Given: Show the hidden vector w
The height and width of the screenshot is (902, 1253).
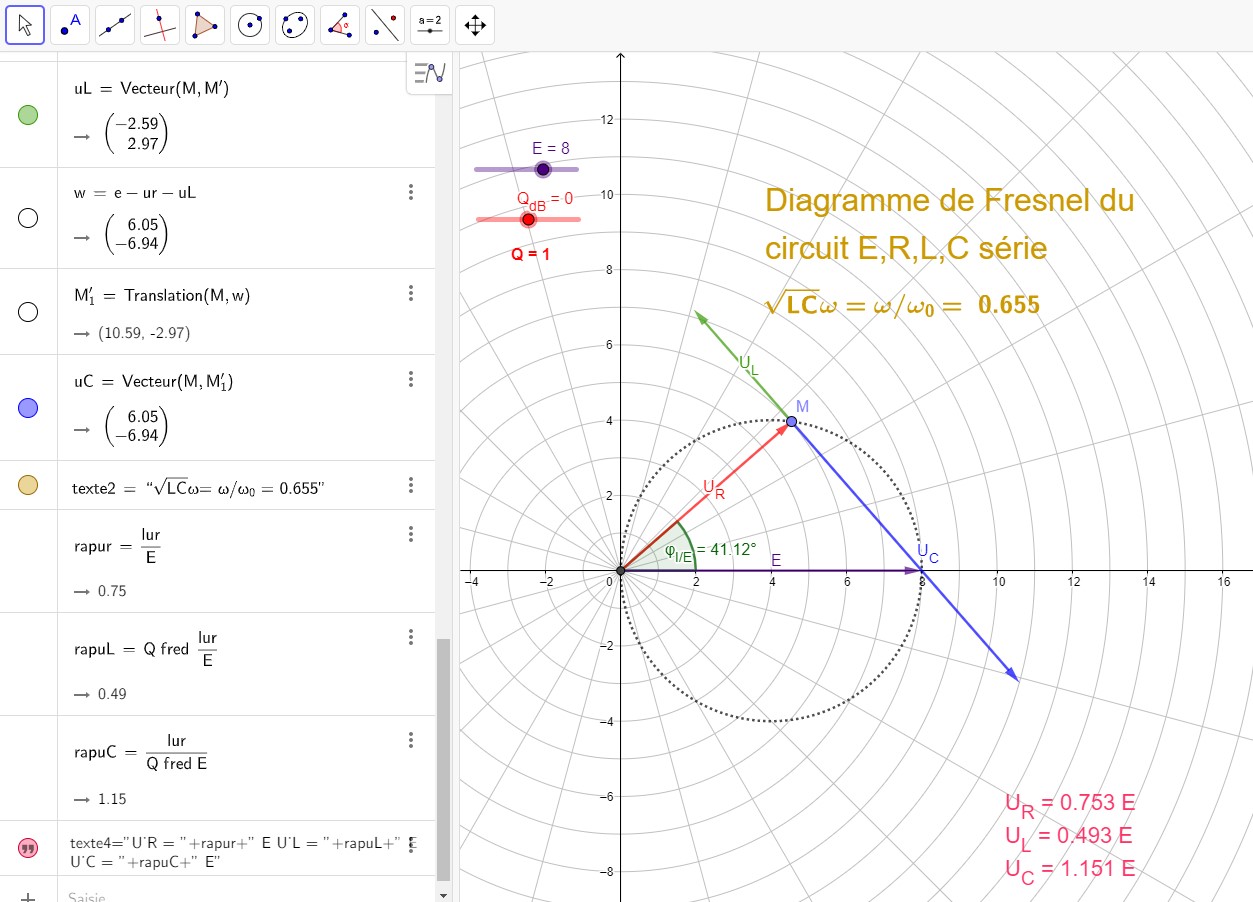Looking at the screenshot, I should coord(28,218).
